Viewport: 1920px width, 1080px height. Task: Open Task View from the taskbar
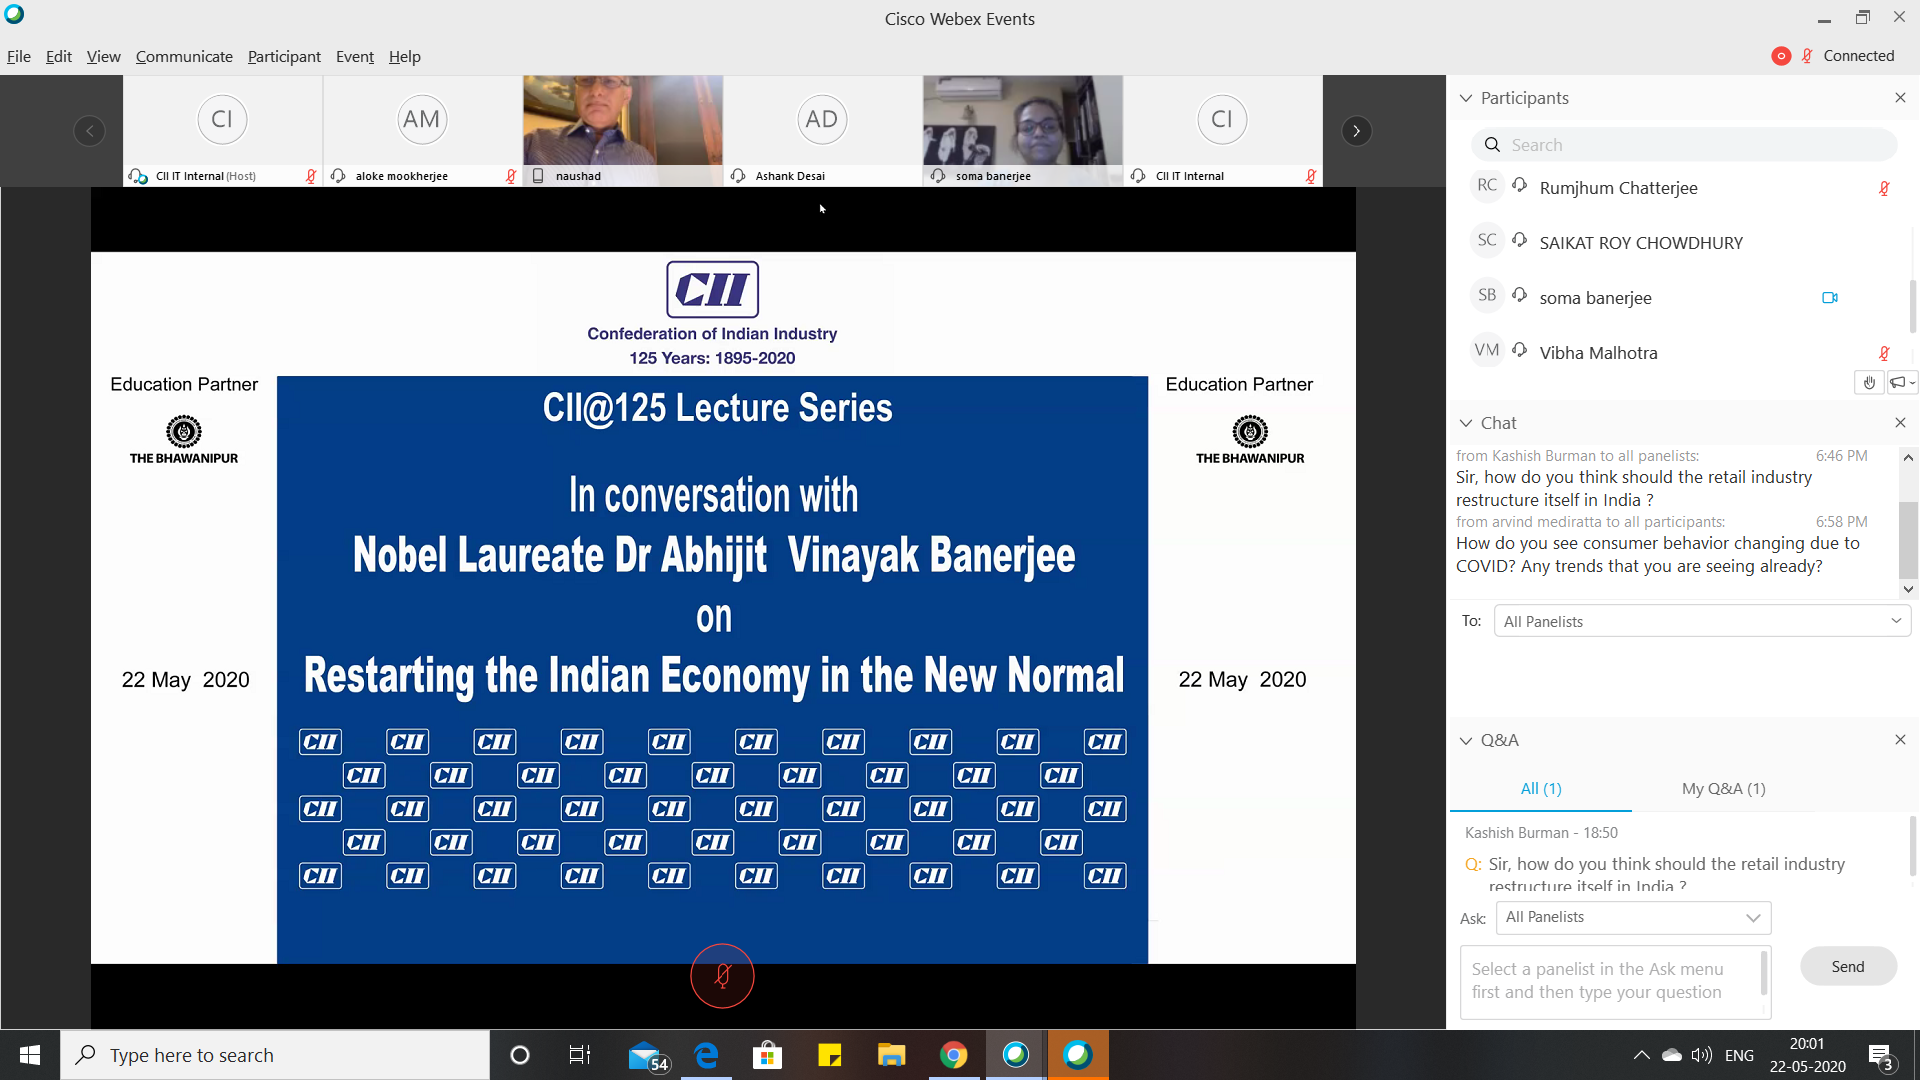[x=580, y=1055]
